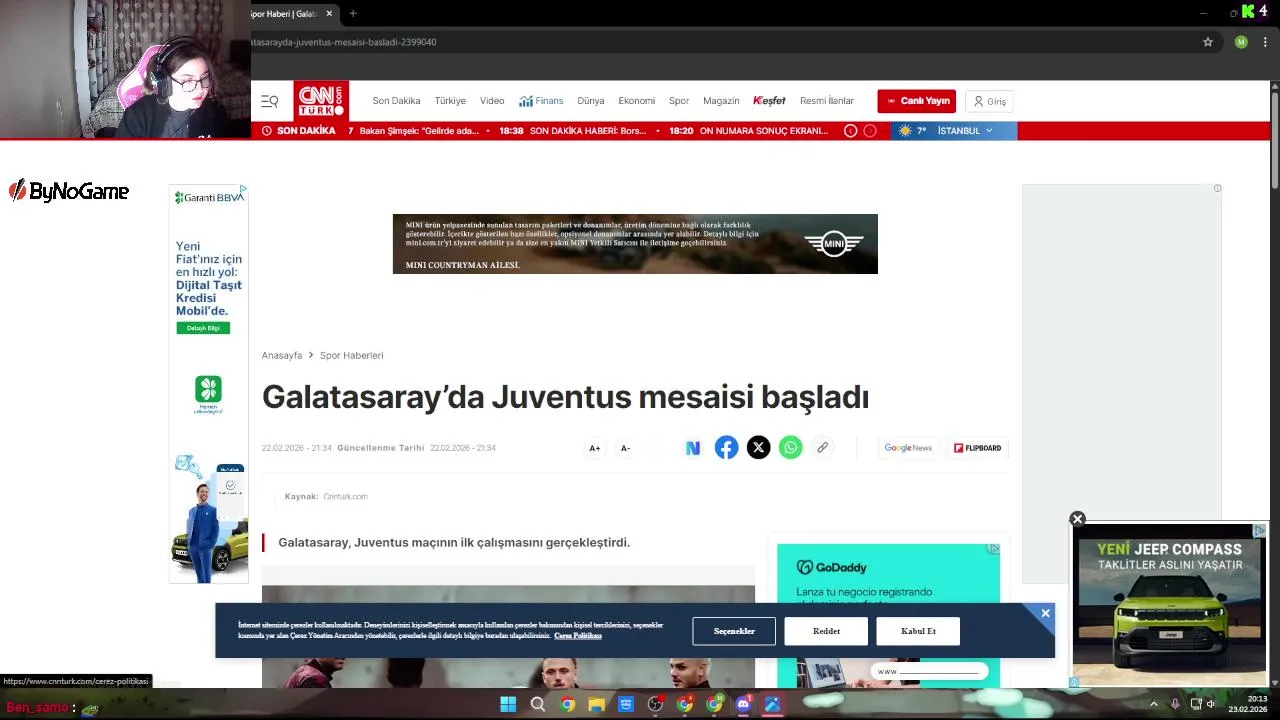Open the Son Dakika menu
Image resolution: width=1280 pixels, height=720 pixels.
tap(396, 101)
